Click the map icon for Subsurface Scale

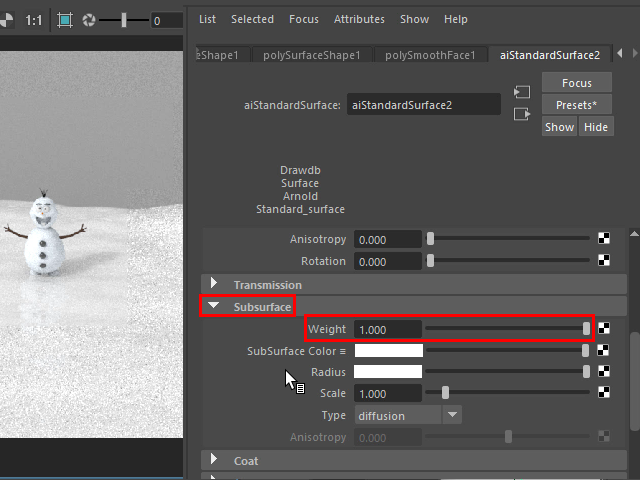pyautogui.click(x=604, y=393)
